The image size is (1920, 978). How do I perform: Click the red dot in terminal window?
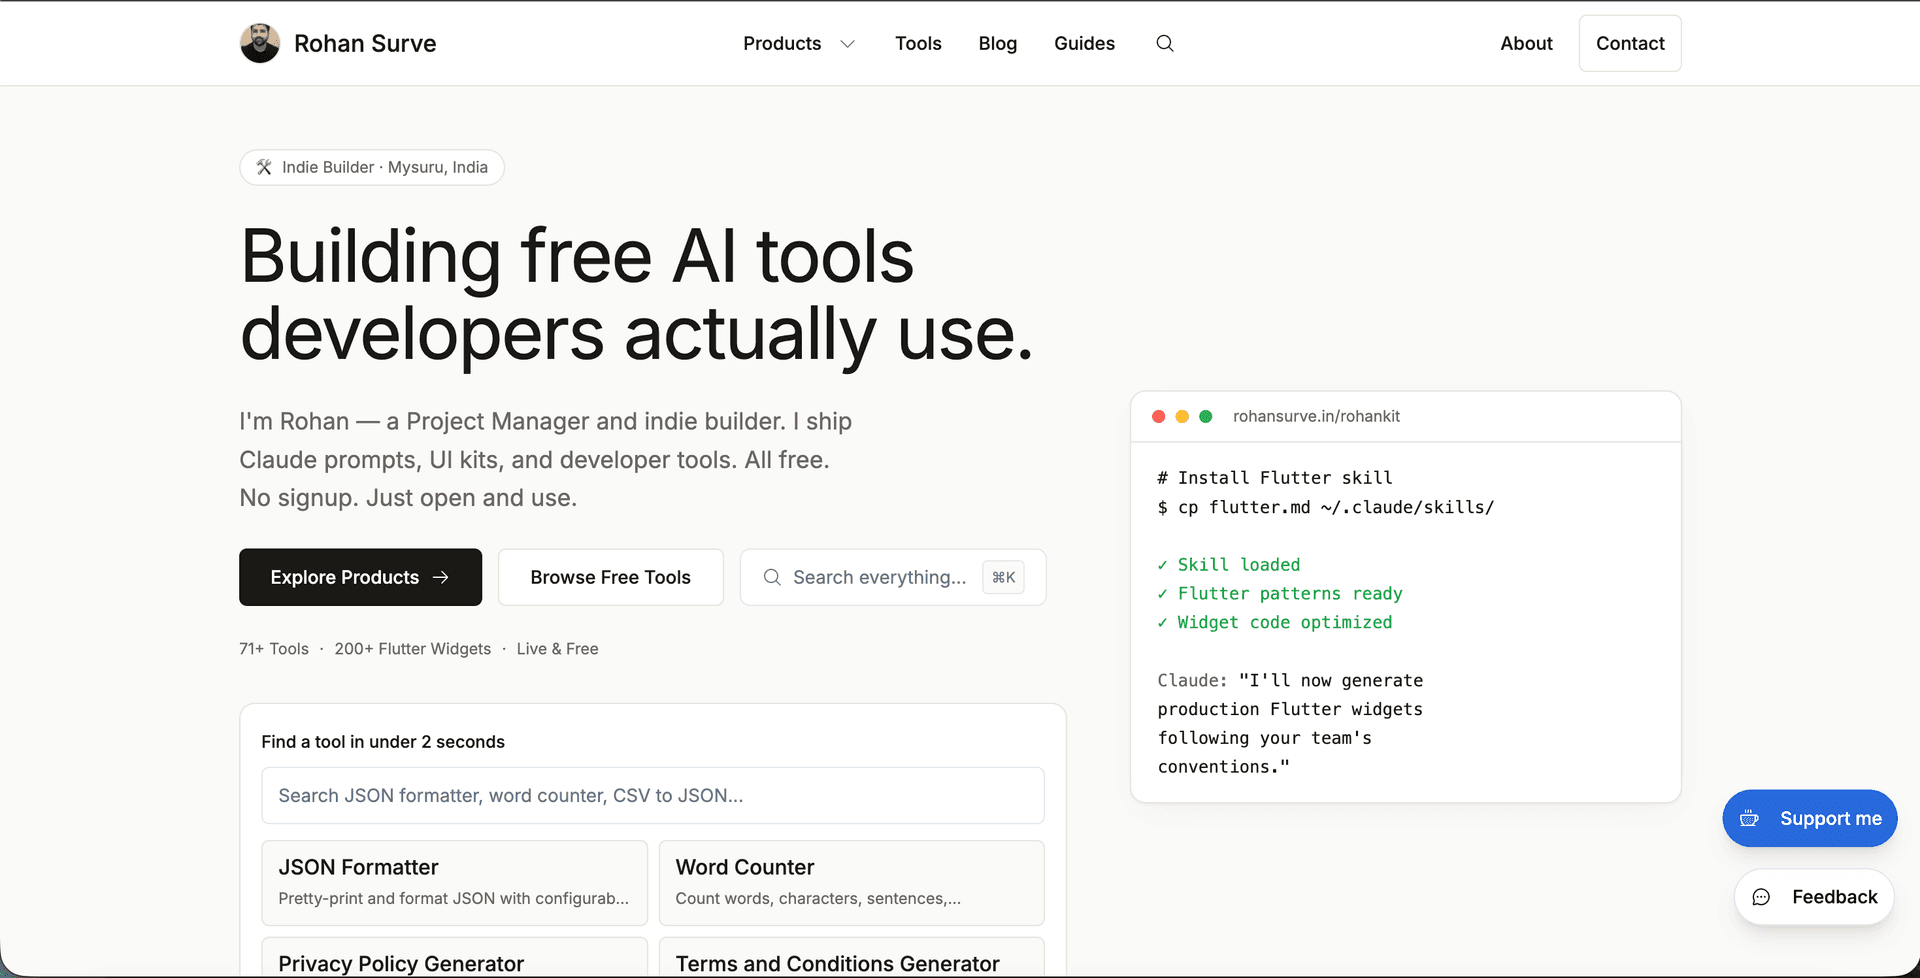tap(1158, 416)
